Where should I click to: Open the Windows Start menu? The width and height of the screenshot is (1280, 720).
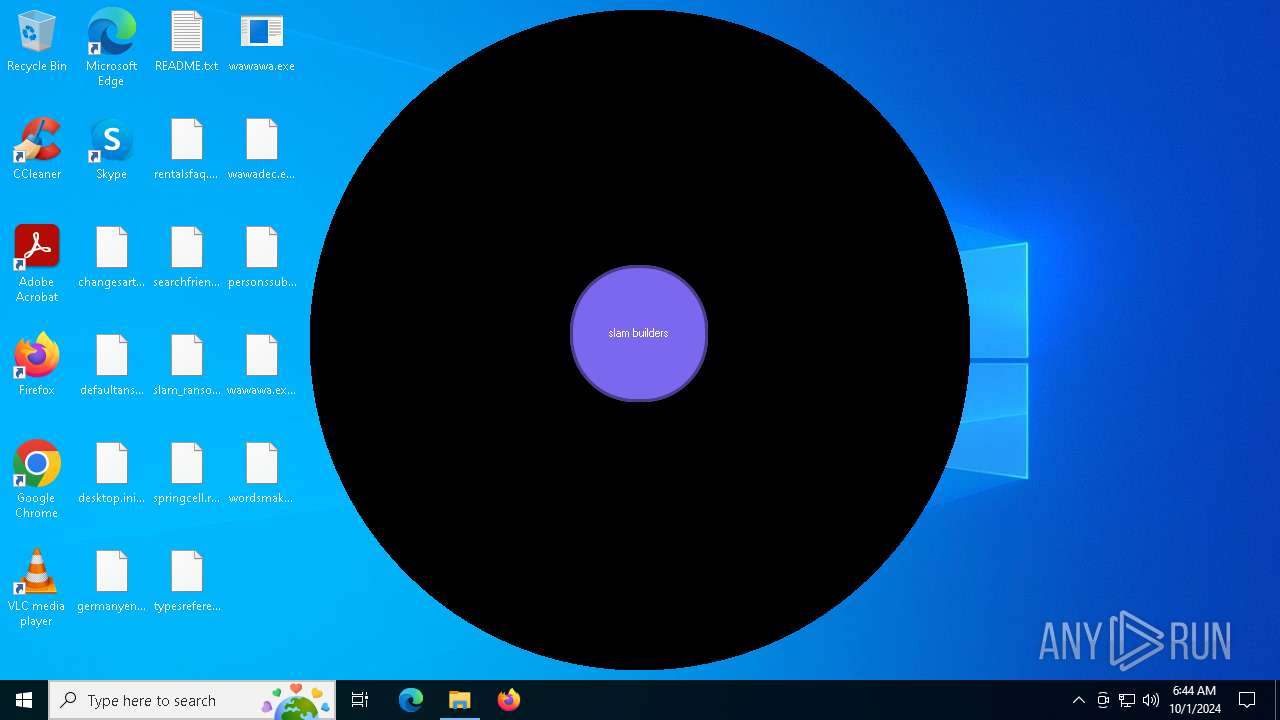(x=24, y=700)
